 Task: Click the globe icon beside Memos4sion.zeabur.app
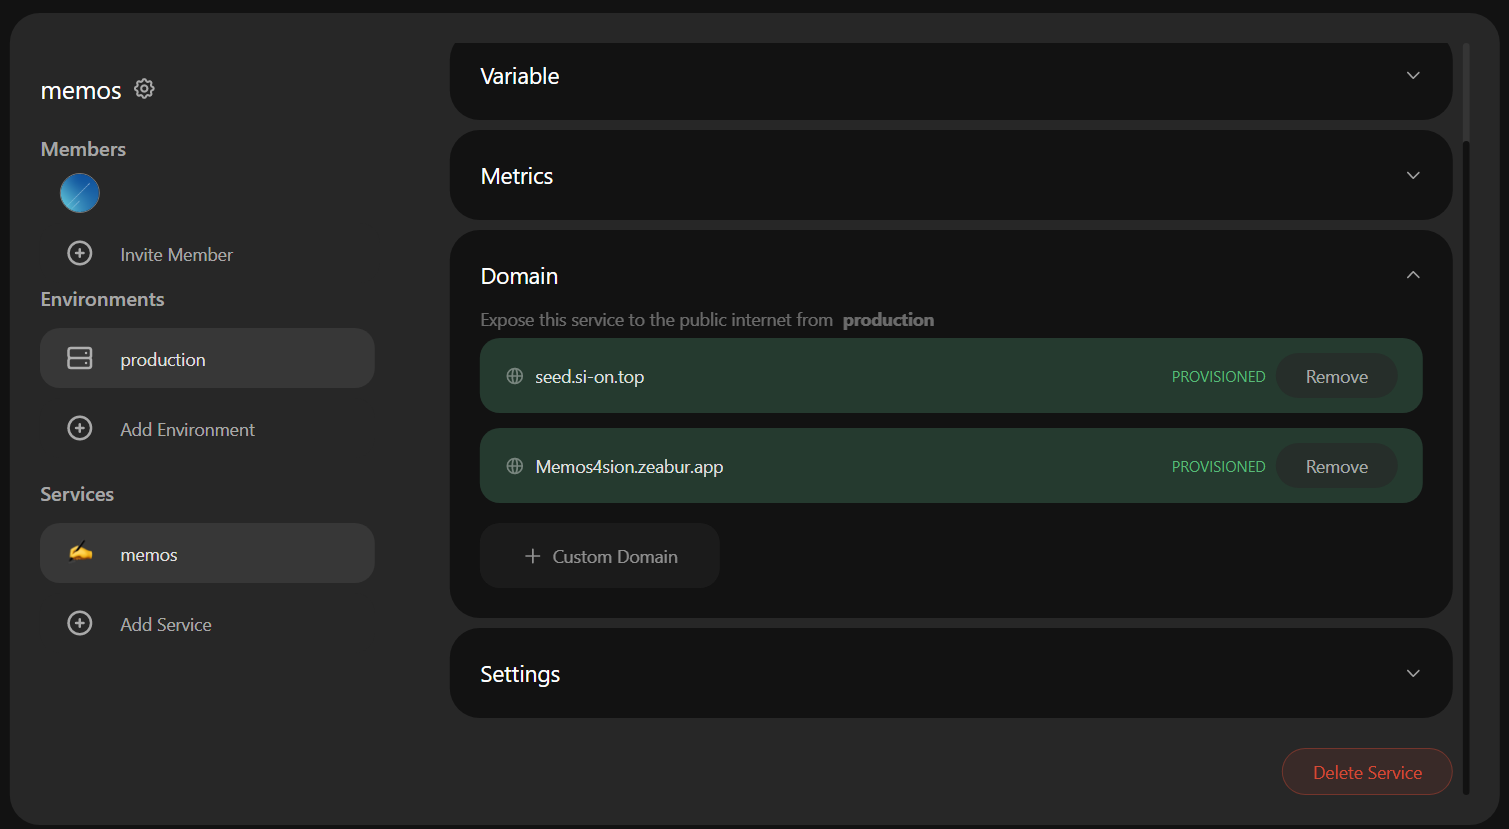click(515, 467)
